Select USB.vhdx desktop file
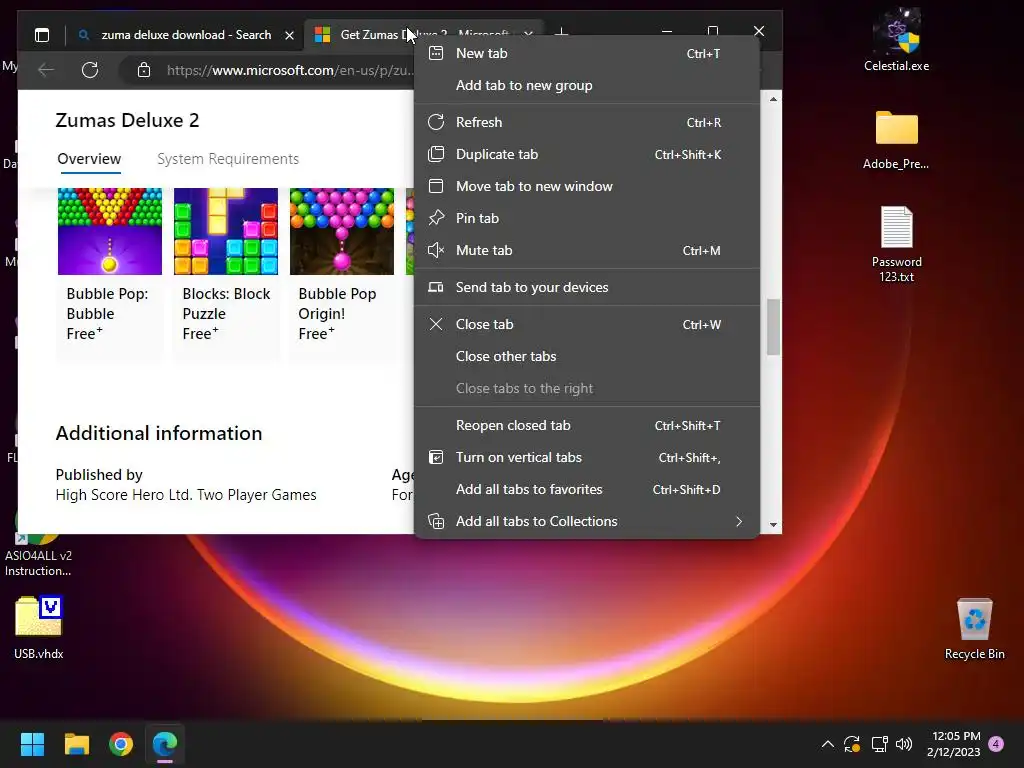 pos(39,628)
